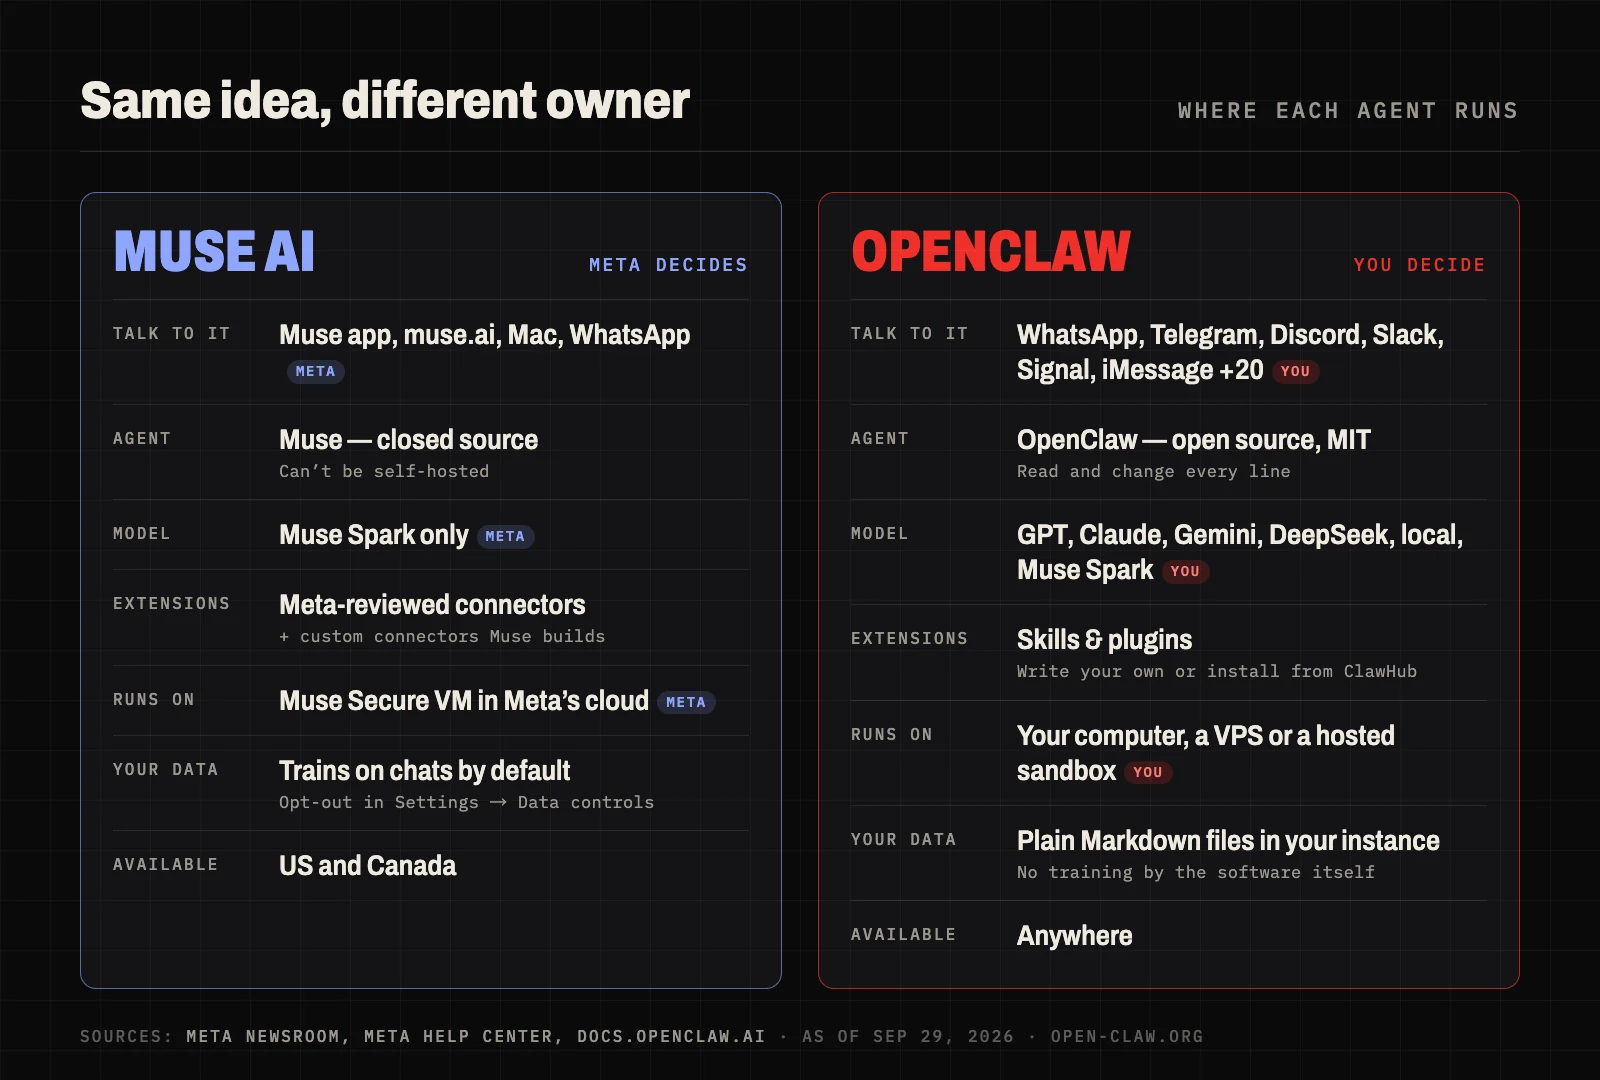
Task: Click the YOU badge beside sandbox
Action: click(x=1148, y=772)
